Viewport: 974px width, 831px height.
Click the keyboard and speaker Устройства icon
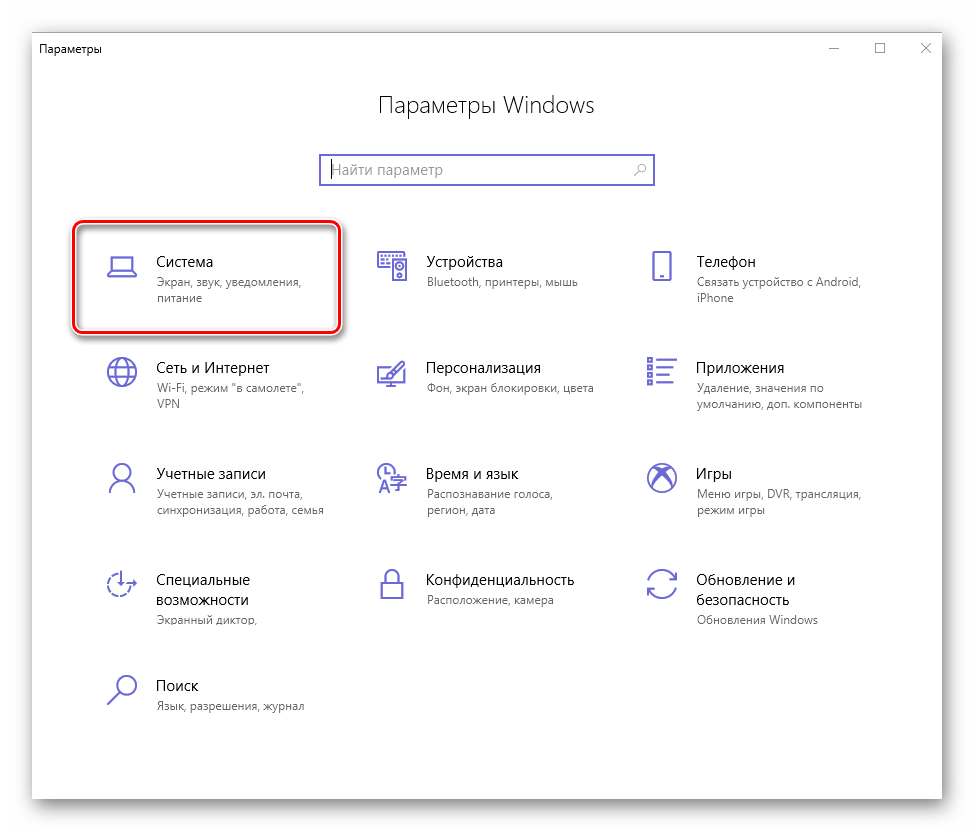tap(391, 266)
